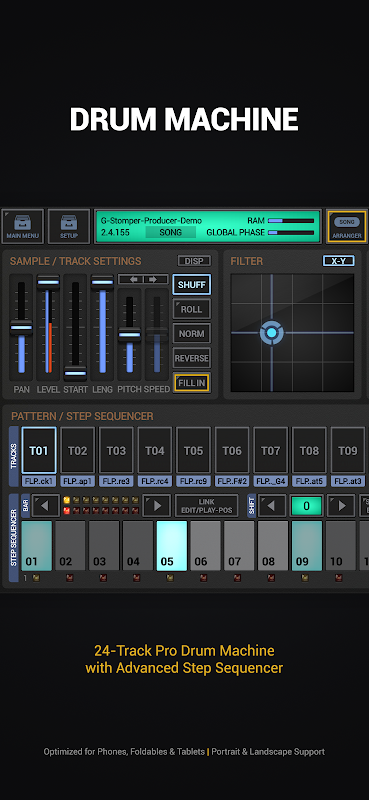369x800 pixels.
Task: Open sample label FLP..rc9
Action: 193,481
